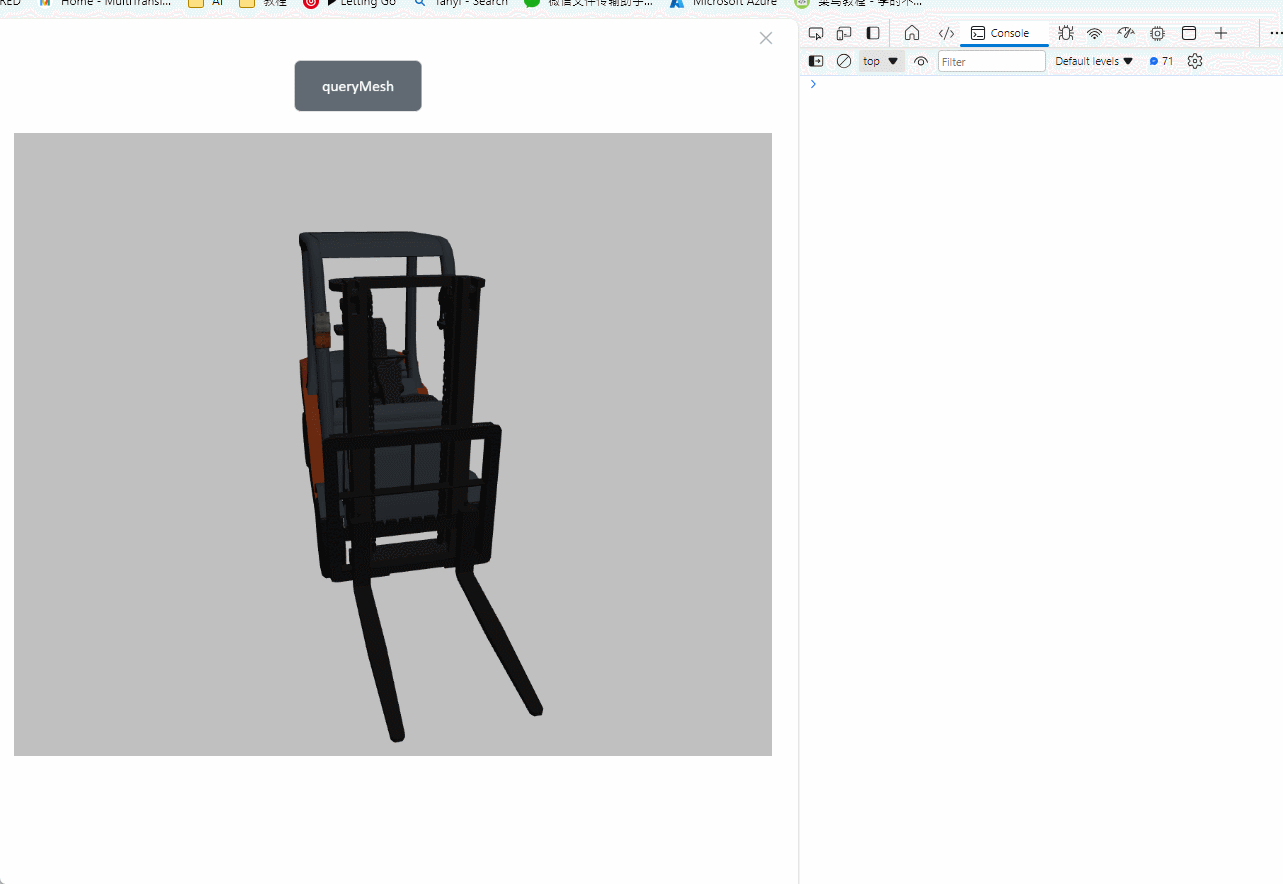Image resolution: width=1283 pixels, height=884 pixels.
Task: Open the Application window icon panel
Action: coord(1189,33)
